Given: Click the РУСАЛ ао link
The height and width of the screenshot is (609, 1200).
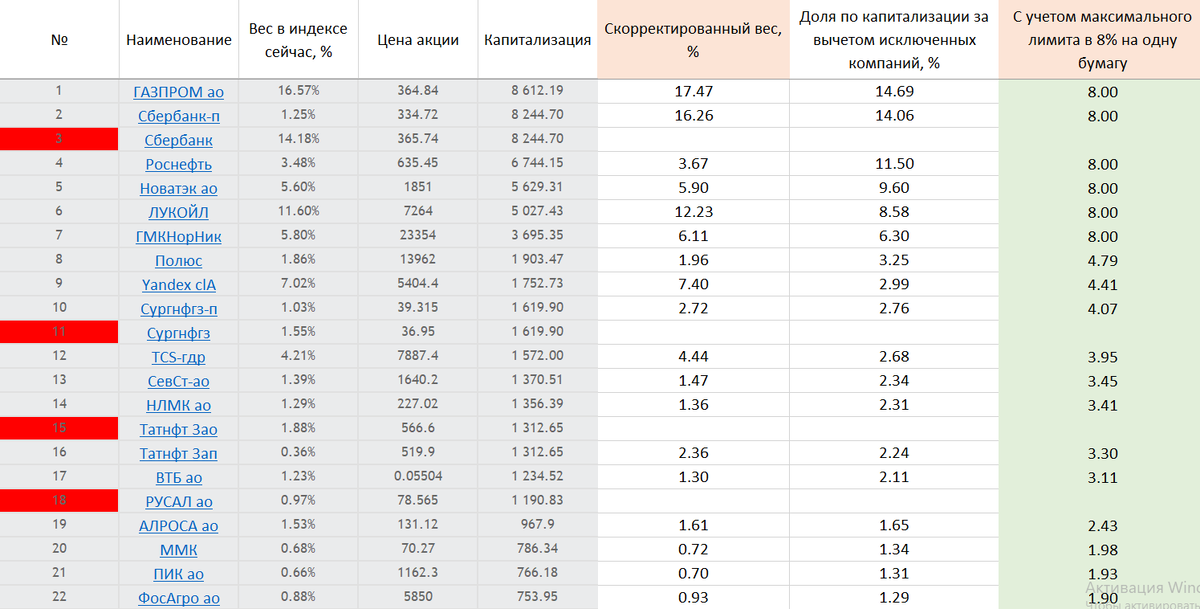Looking at the screenshot, I should click(179, 501).
